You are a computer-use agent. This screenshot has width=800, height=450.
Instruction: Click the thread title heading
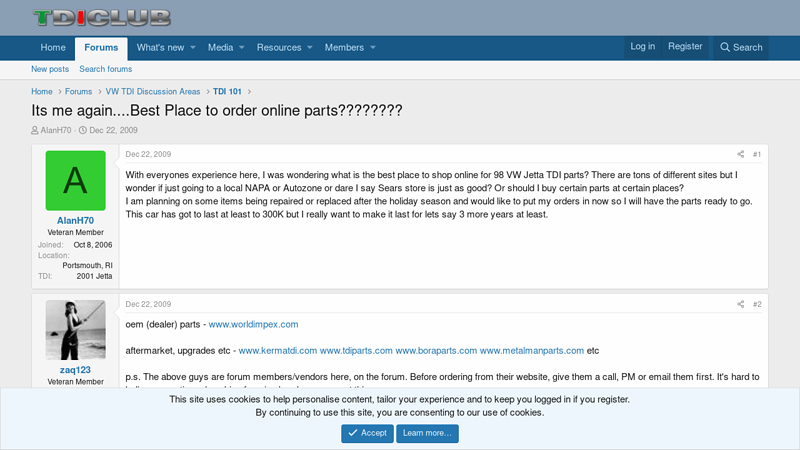pyautogui.click(x=217, y=110)
